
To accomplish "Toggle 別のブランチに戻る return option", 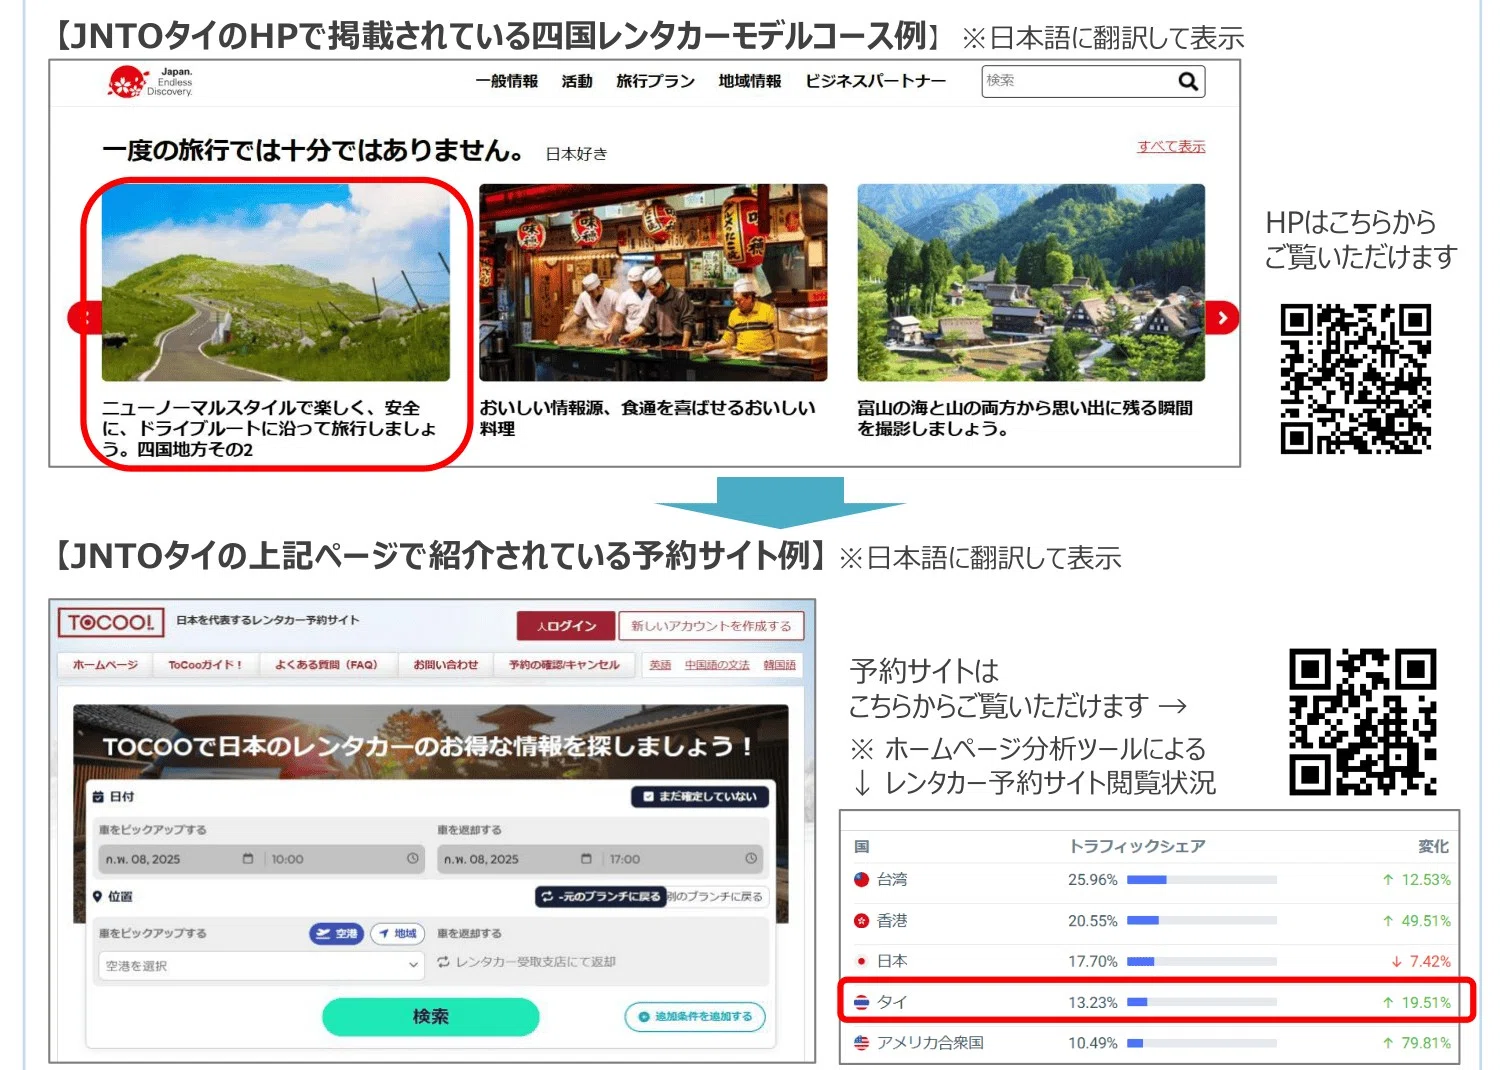I will coord(716,897).
